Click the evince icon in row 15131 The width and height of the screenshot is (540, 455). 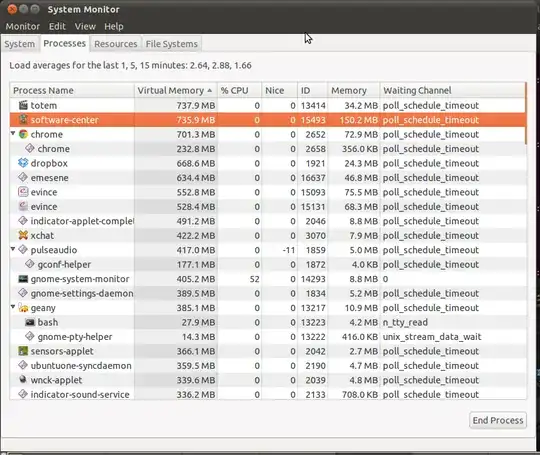23,206
